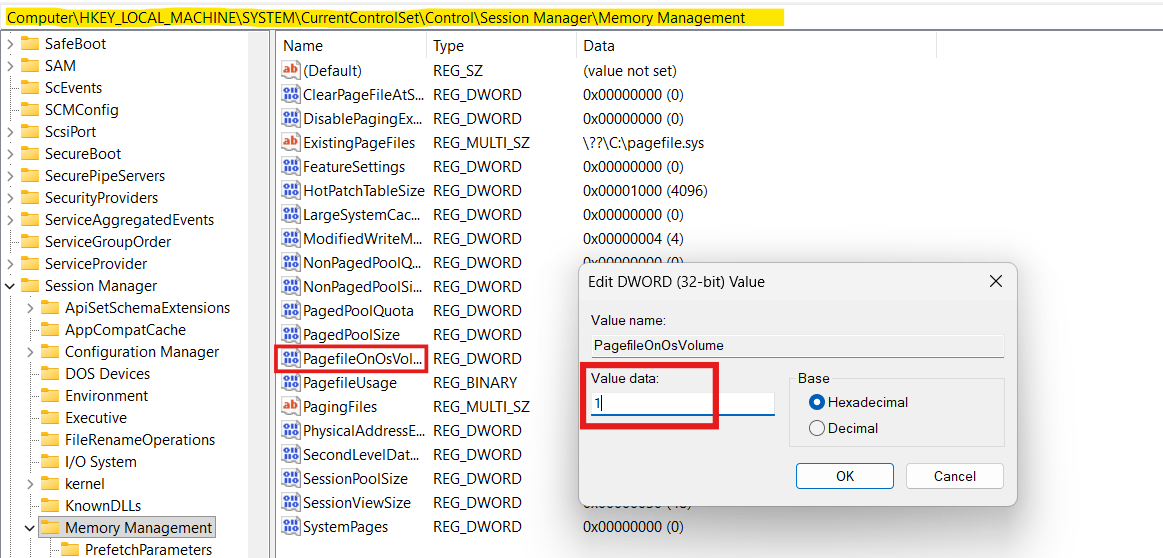Image resolution: width=1163 pixels, height=558 pixels.
Task: Click the 0x00000004 (4) data cell
Action: pyautogui.click(x=633, y=238)
